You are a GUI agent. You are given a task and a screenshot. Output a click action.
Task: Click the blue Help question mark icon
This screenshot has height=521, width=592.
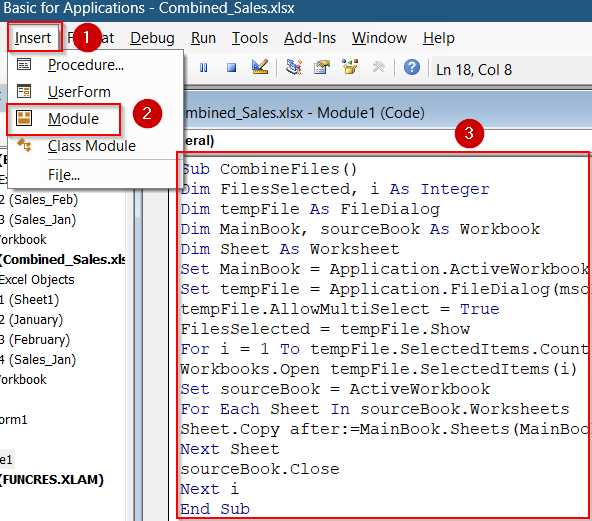coord(412,67)
